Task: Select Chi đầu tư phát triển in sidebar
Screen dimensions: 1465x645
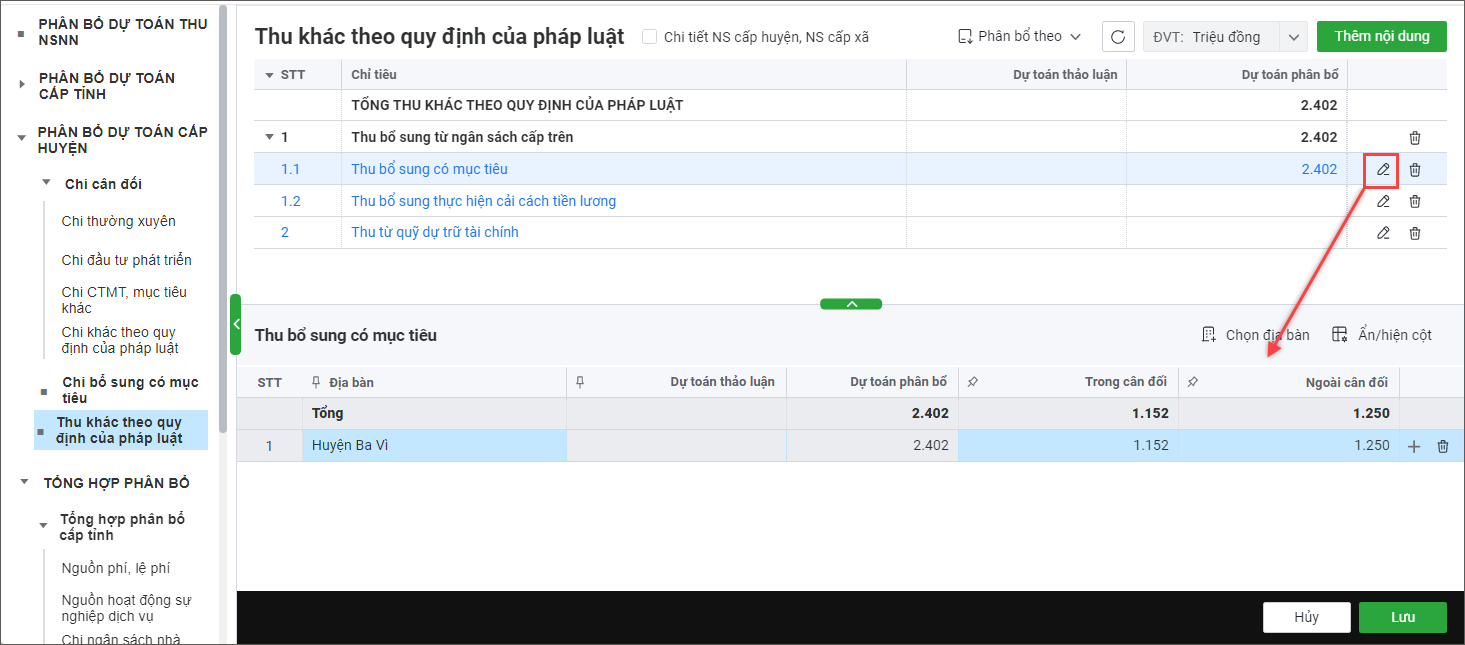Action: (x=126, y=260)
